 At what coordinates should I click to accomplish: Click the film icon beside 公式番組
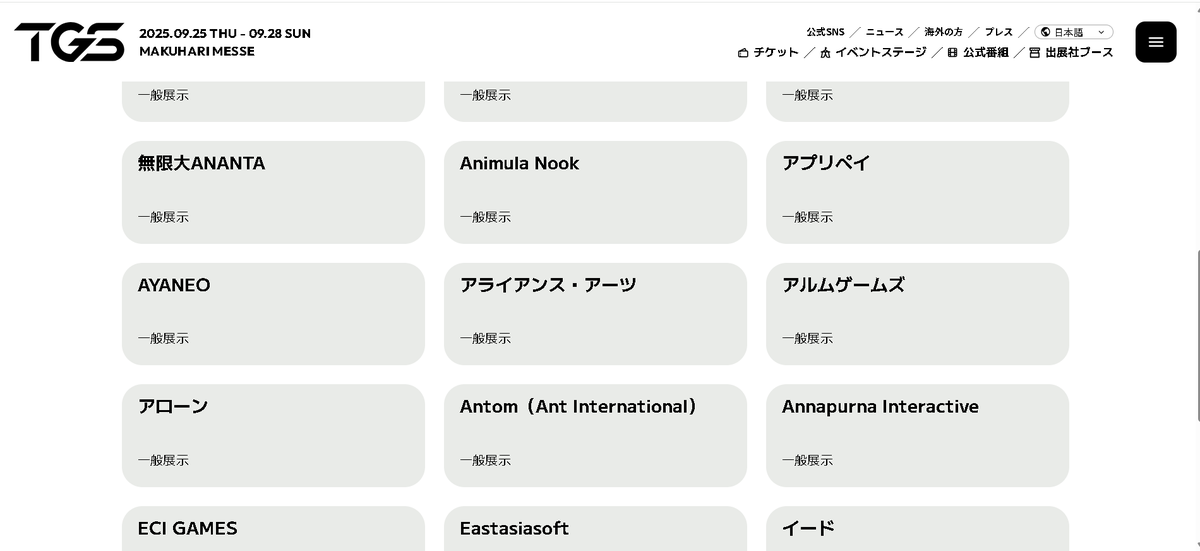(953, 53)
